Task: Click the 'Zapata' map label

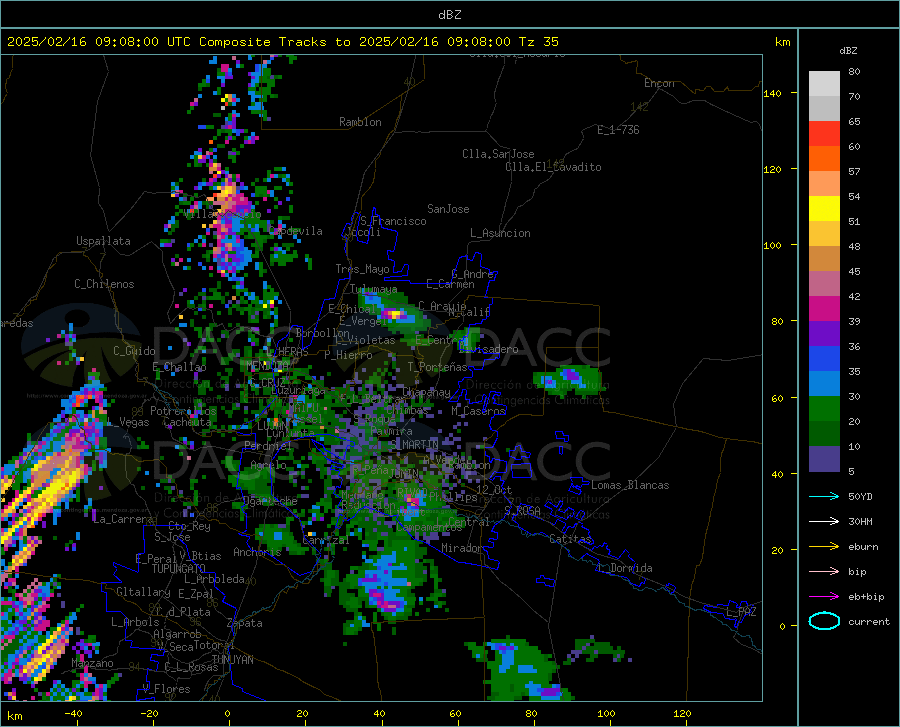Action: pyautogui.click(x=245, y=623)
